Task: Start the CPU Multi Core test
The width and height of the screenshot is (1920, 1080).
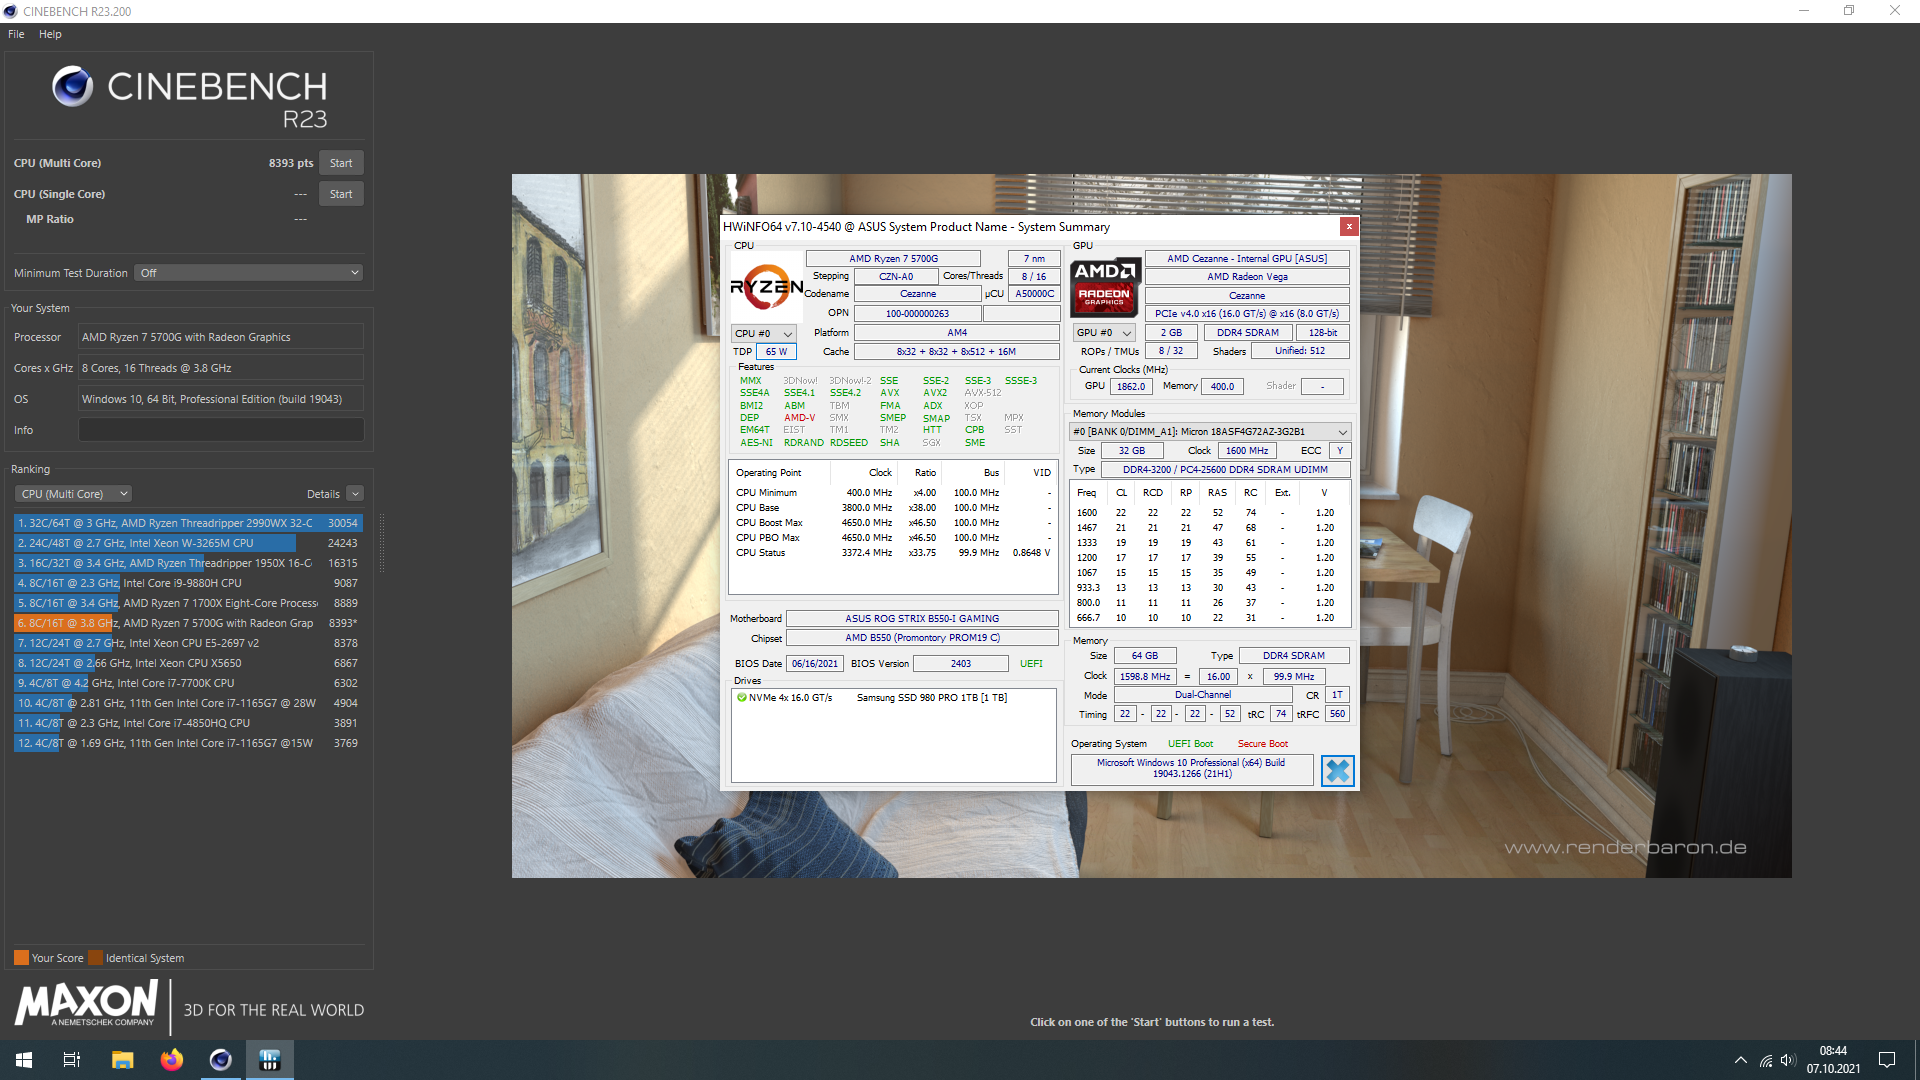Action: pyautogui.click(x=341, y=163)
